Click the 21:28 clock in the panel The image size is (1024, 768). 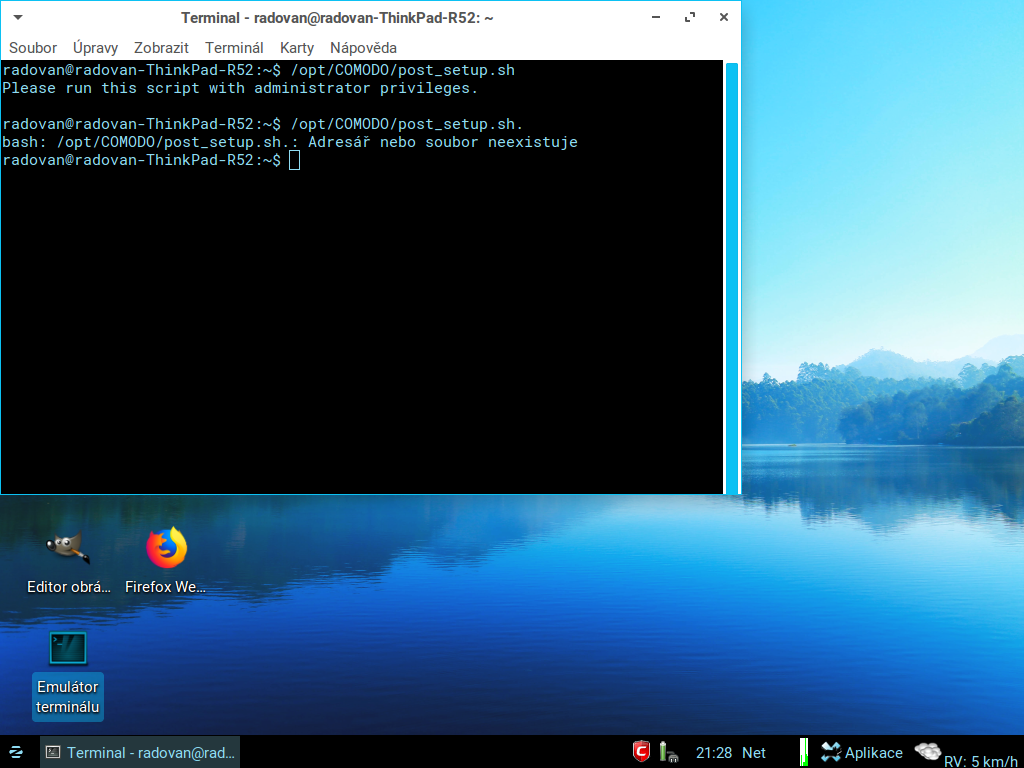point(714,752)
